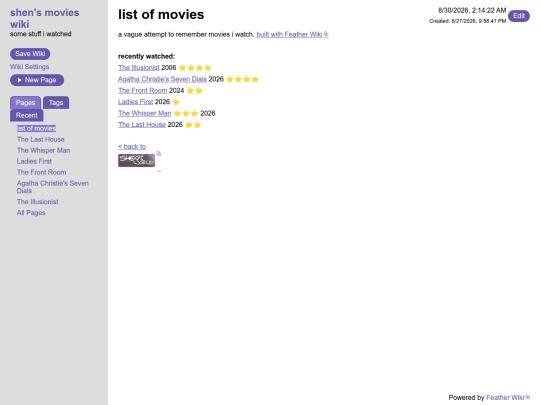
Task: Click external link icon beside banner image
Action: click(x=158, y=153)
